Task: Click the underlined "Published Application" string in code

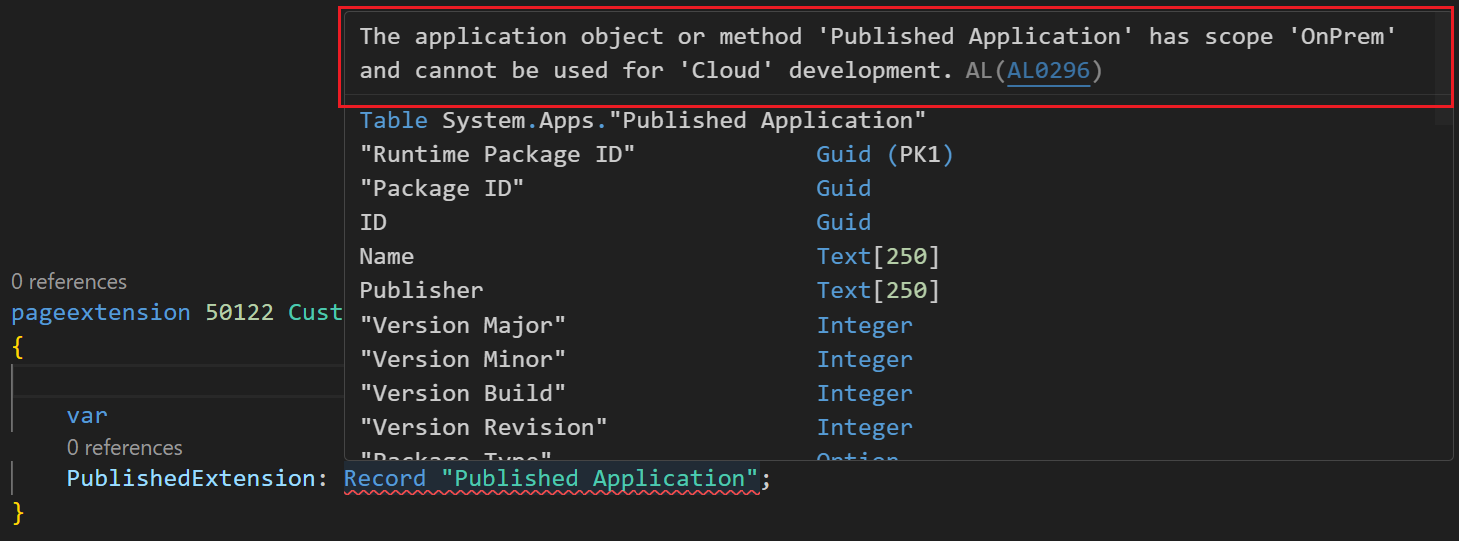Action: point(599,479)
